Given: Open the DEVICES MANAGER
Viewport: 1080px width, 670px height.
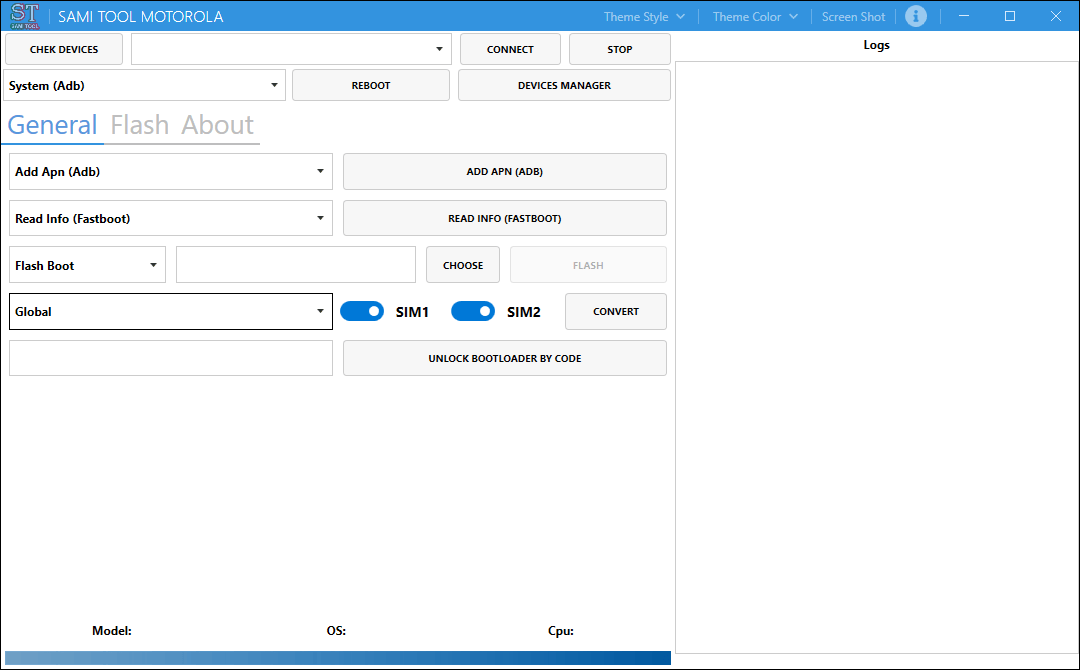Looking at the screenshot, I should pyautogui.click(x=563, y=84).
